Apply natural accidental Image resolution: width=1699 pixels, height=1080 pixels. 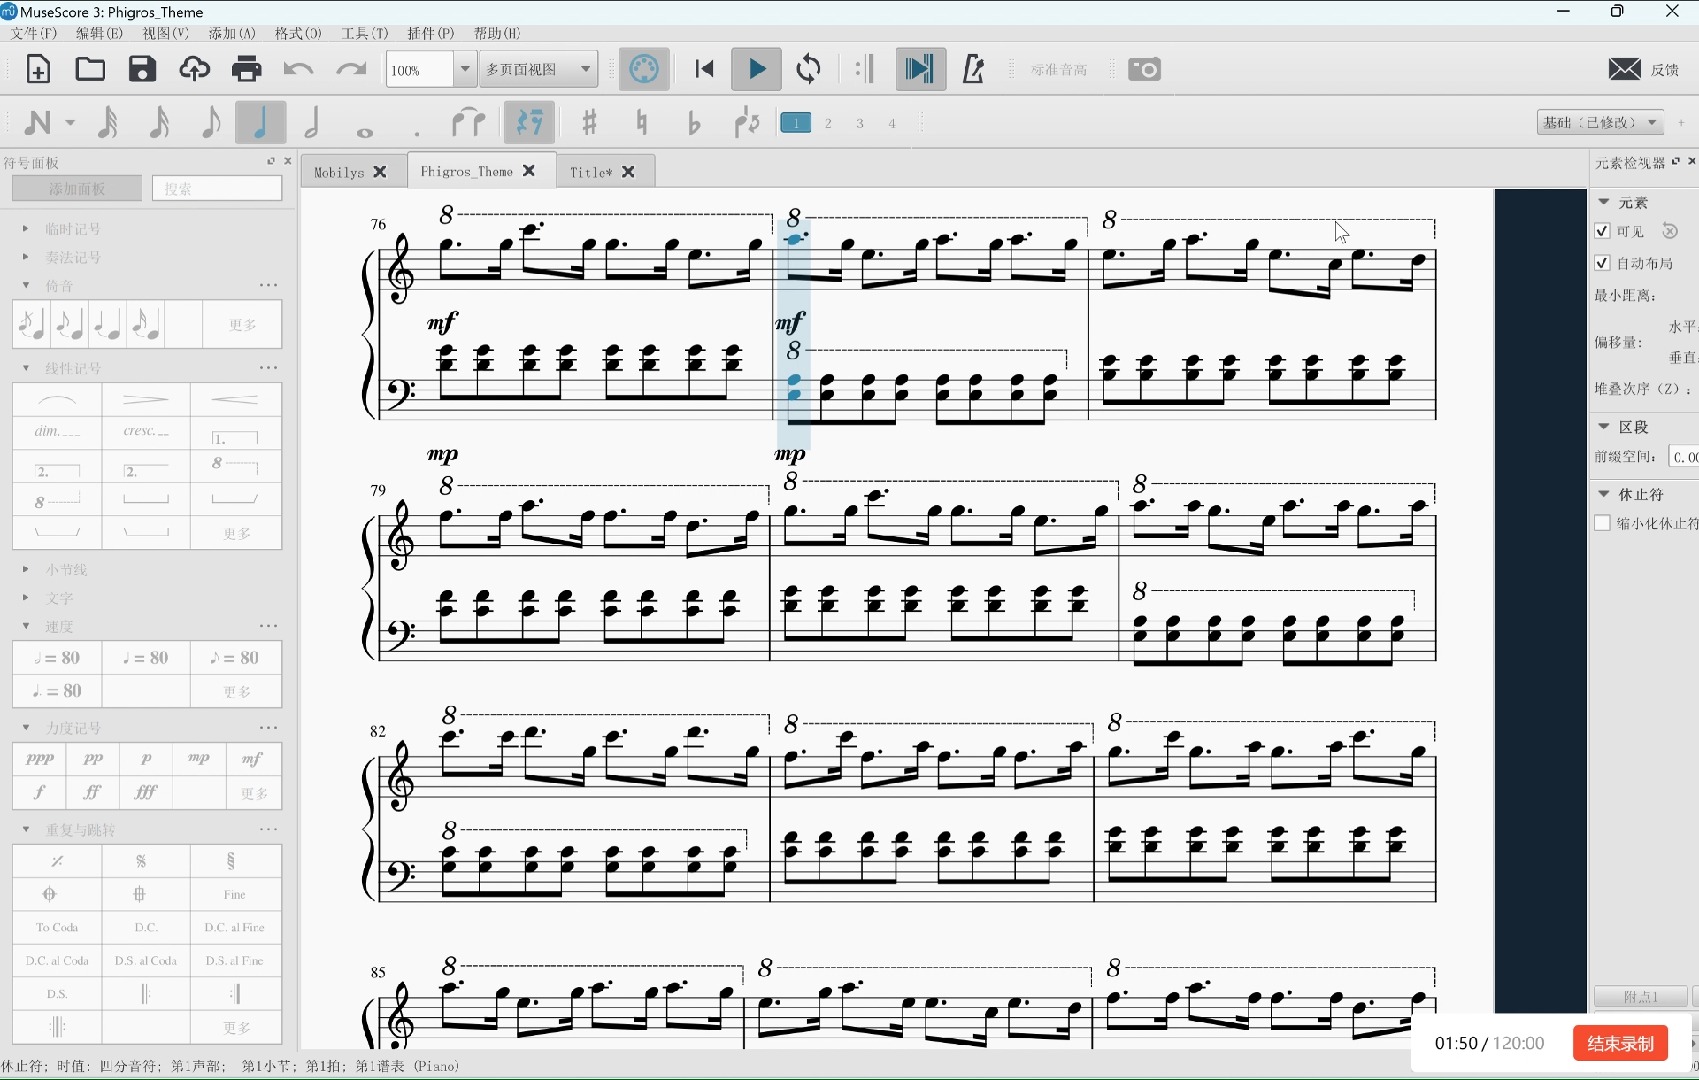pos(642,123)
